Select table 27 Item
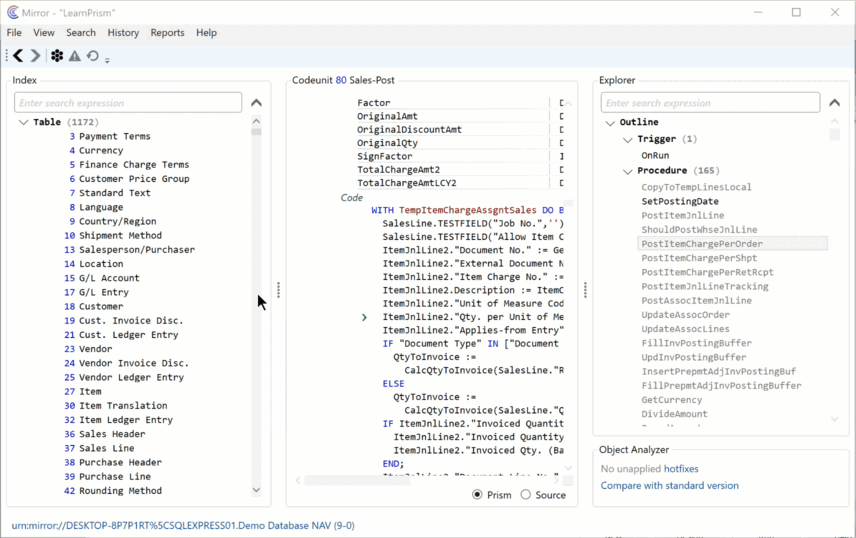This screenshot has height=538, width=856. click(x=82, y=392)
